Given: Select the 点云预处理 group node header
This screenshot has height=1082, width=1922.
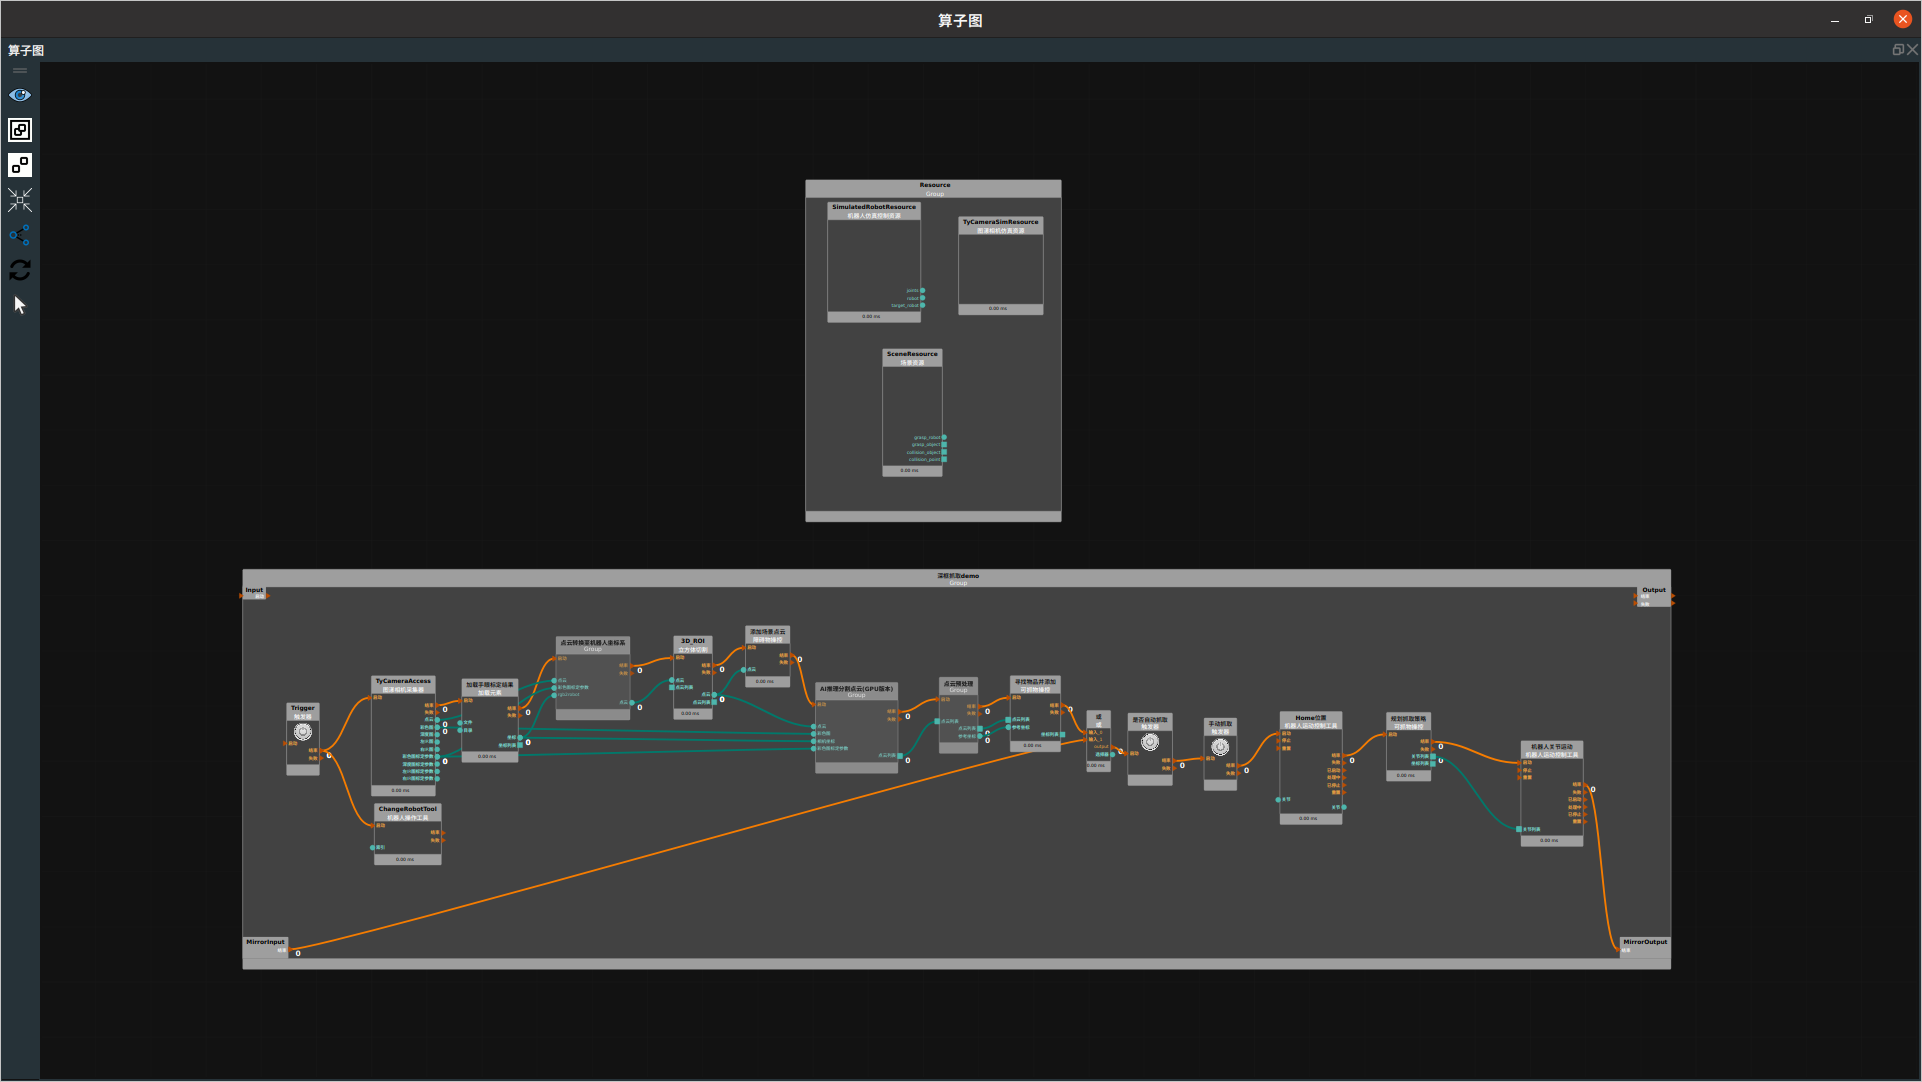Looking at the screenshot, I should pos(958,687).
